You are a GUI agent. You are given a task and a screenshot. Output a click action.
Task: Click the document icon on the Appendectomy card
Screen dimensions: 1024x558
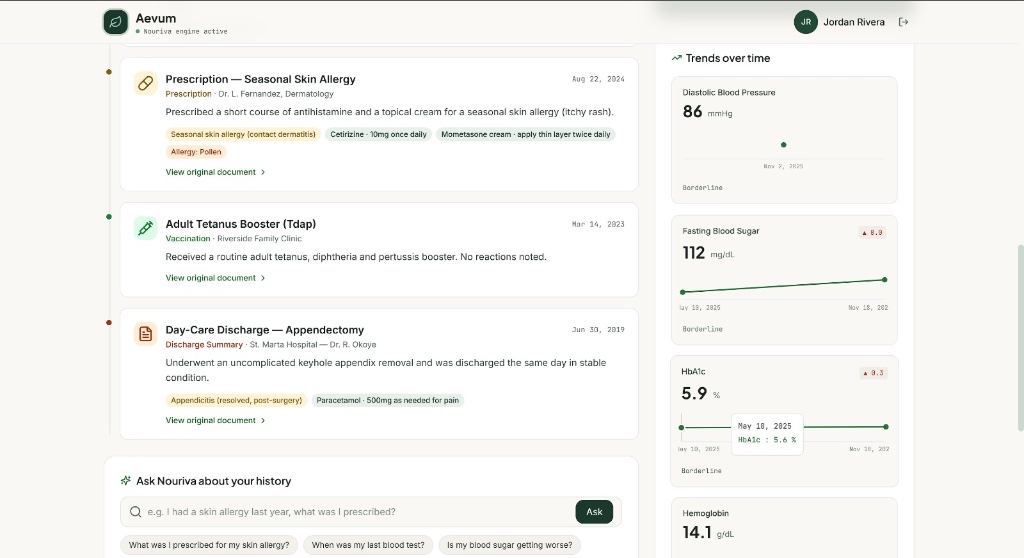tap(146, 334)
